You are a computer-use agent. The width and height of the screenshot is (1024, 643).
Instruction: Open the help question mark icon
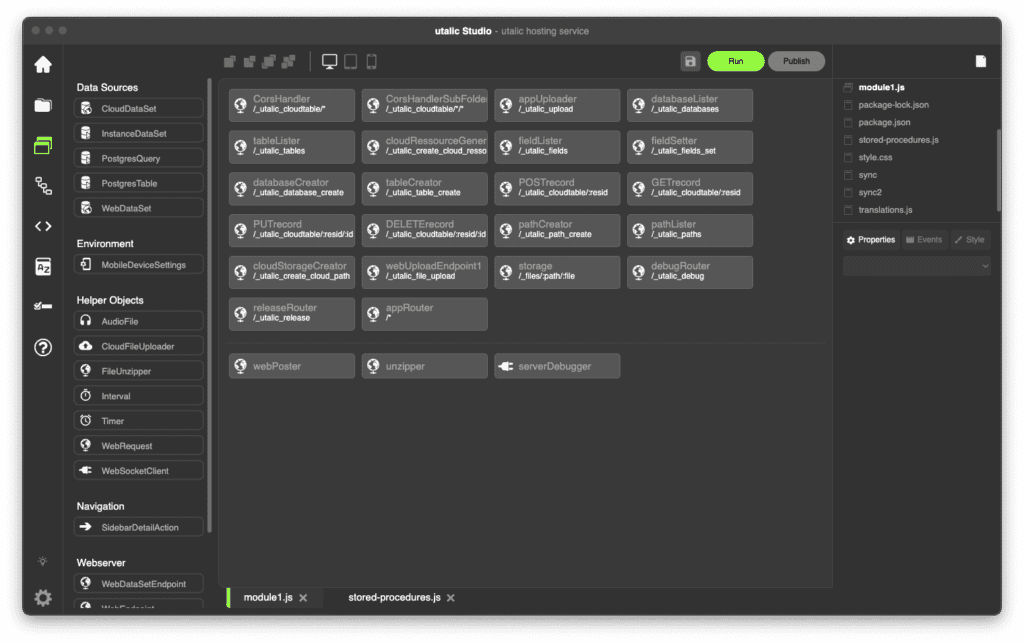43,348
